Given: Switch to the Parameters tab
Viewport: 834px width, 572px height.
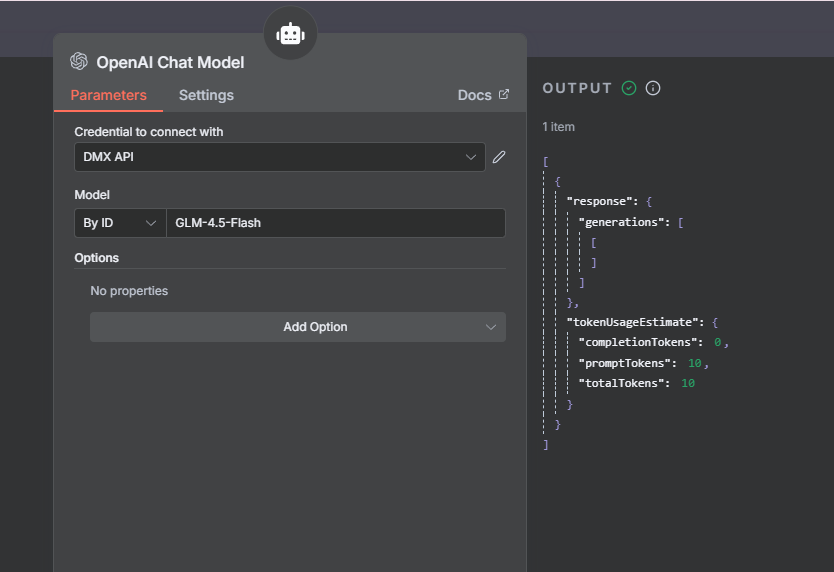Looking at the screenshot, I should pos(108,96).
